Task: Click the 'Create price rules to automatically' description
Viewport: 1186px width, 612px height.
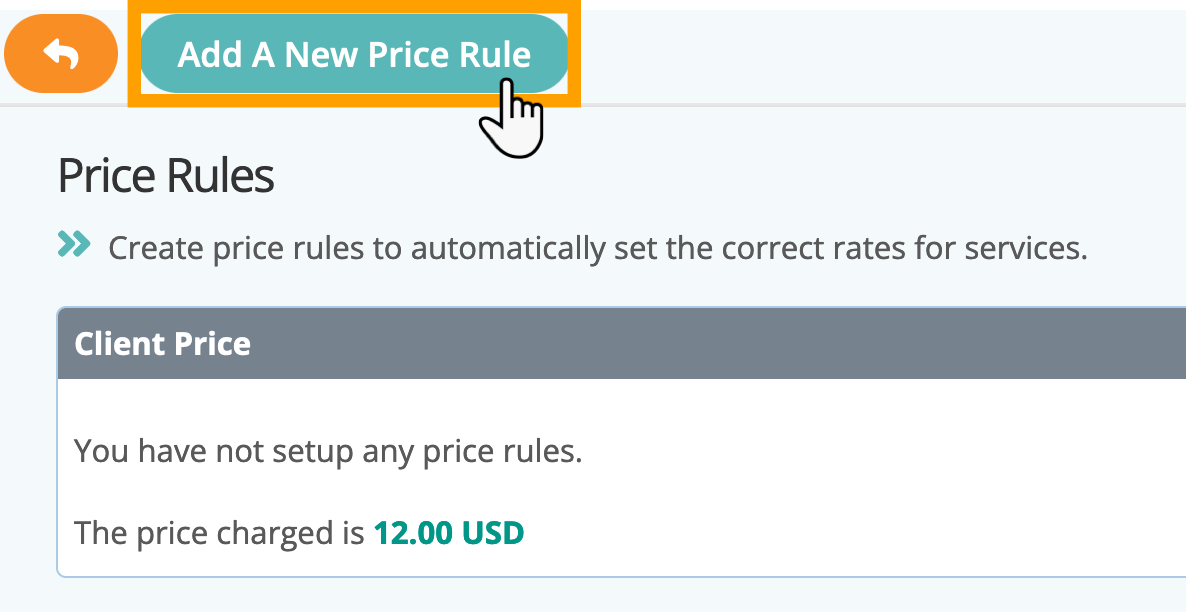Action: (598, 248)
